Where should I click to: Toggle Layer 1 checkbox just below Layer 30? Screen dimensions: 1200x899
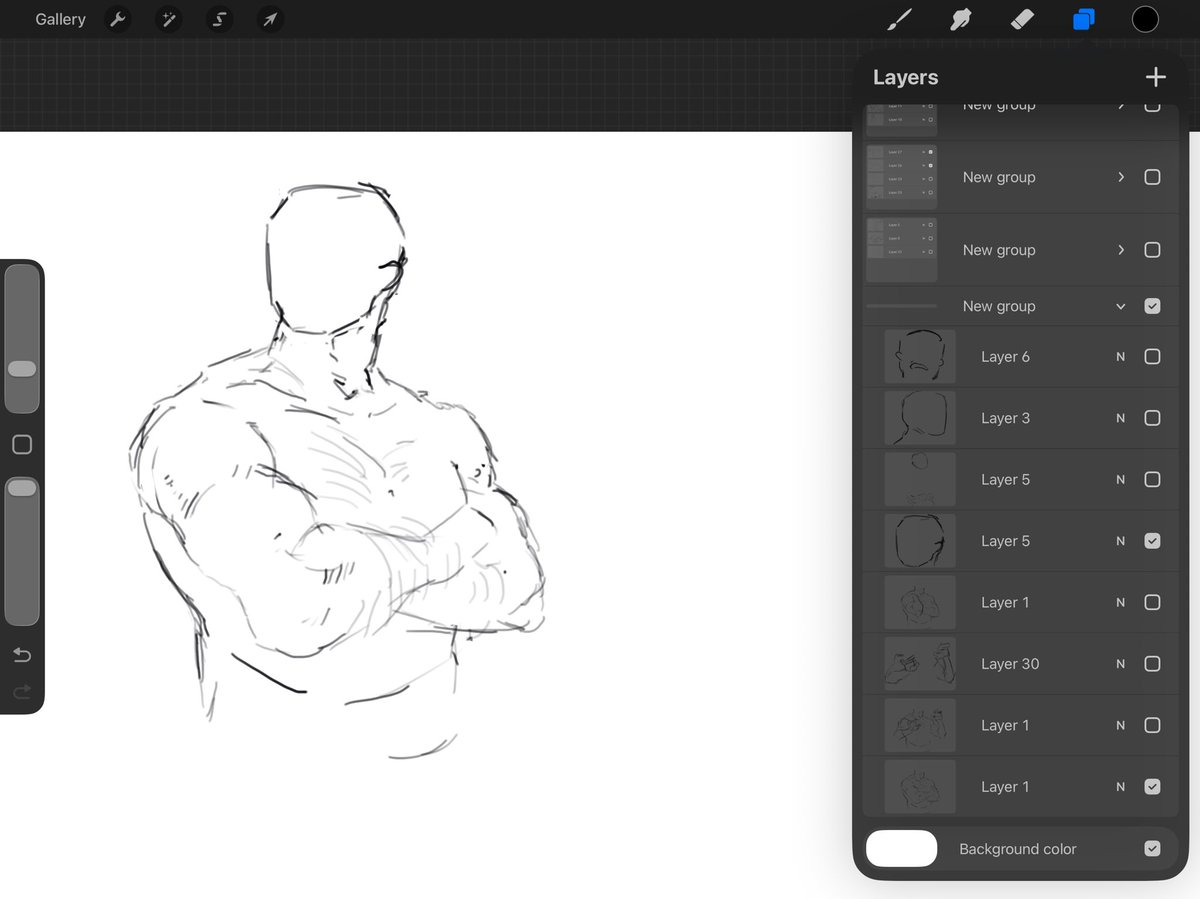pos(1152,725)
